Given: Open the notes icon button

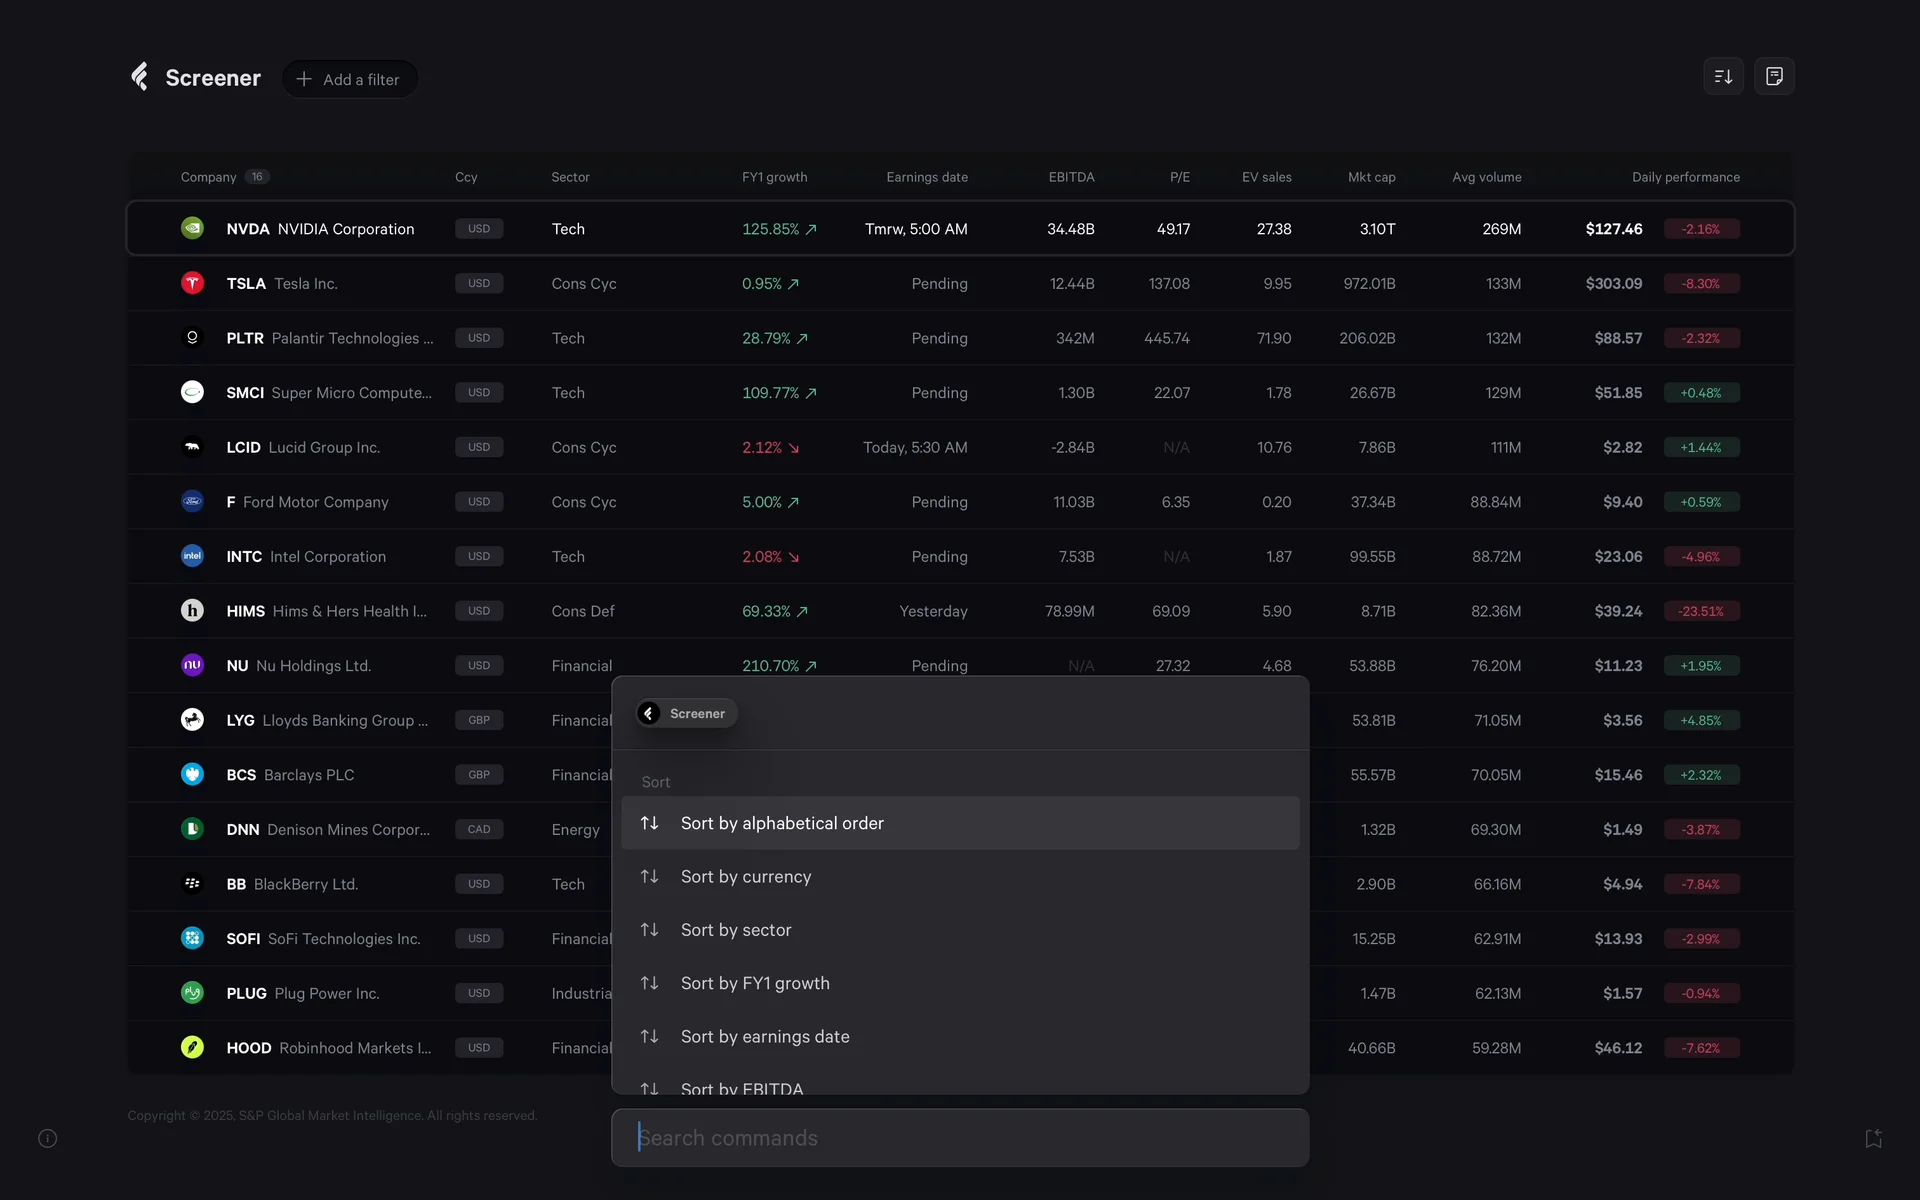Looking at the screenshot, I should point(1774,77).
